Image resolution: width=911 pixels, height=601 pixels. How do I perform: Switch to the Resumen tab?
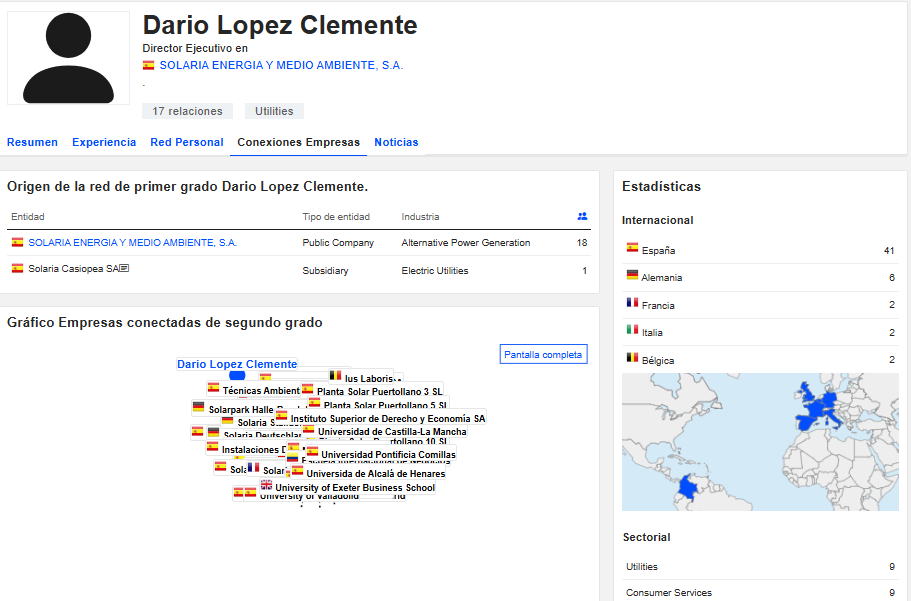click(33, 142)
